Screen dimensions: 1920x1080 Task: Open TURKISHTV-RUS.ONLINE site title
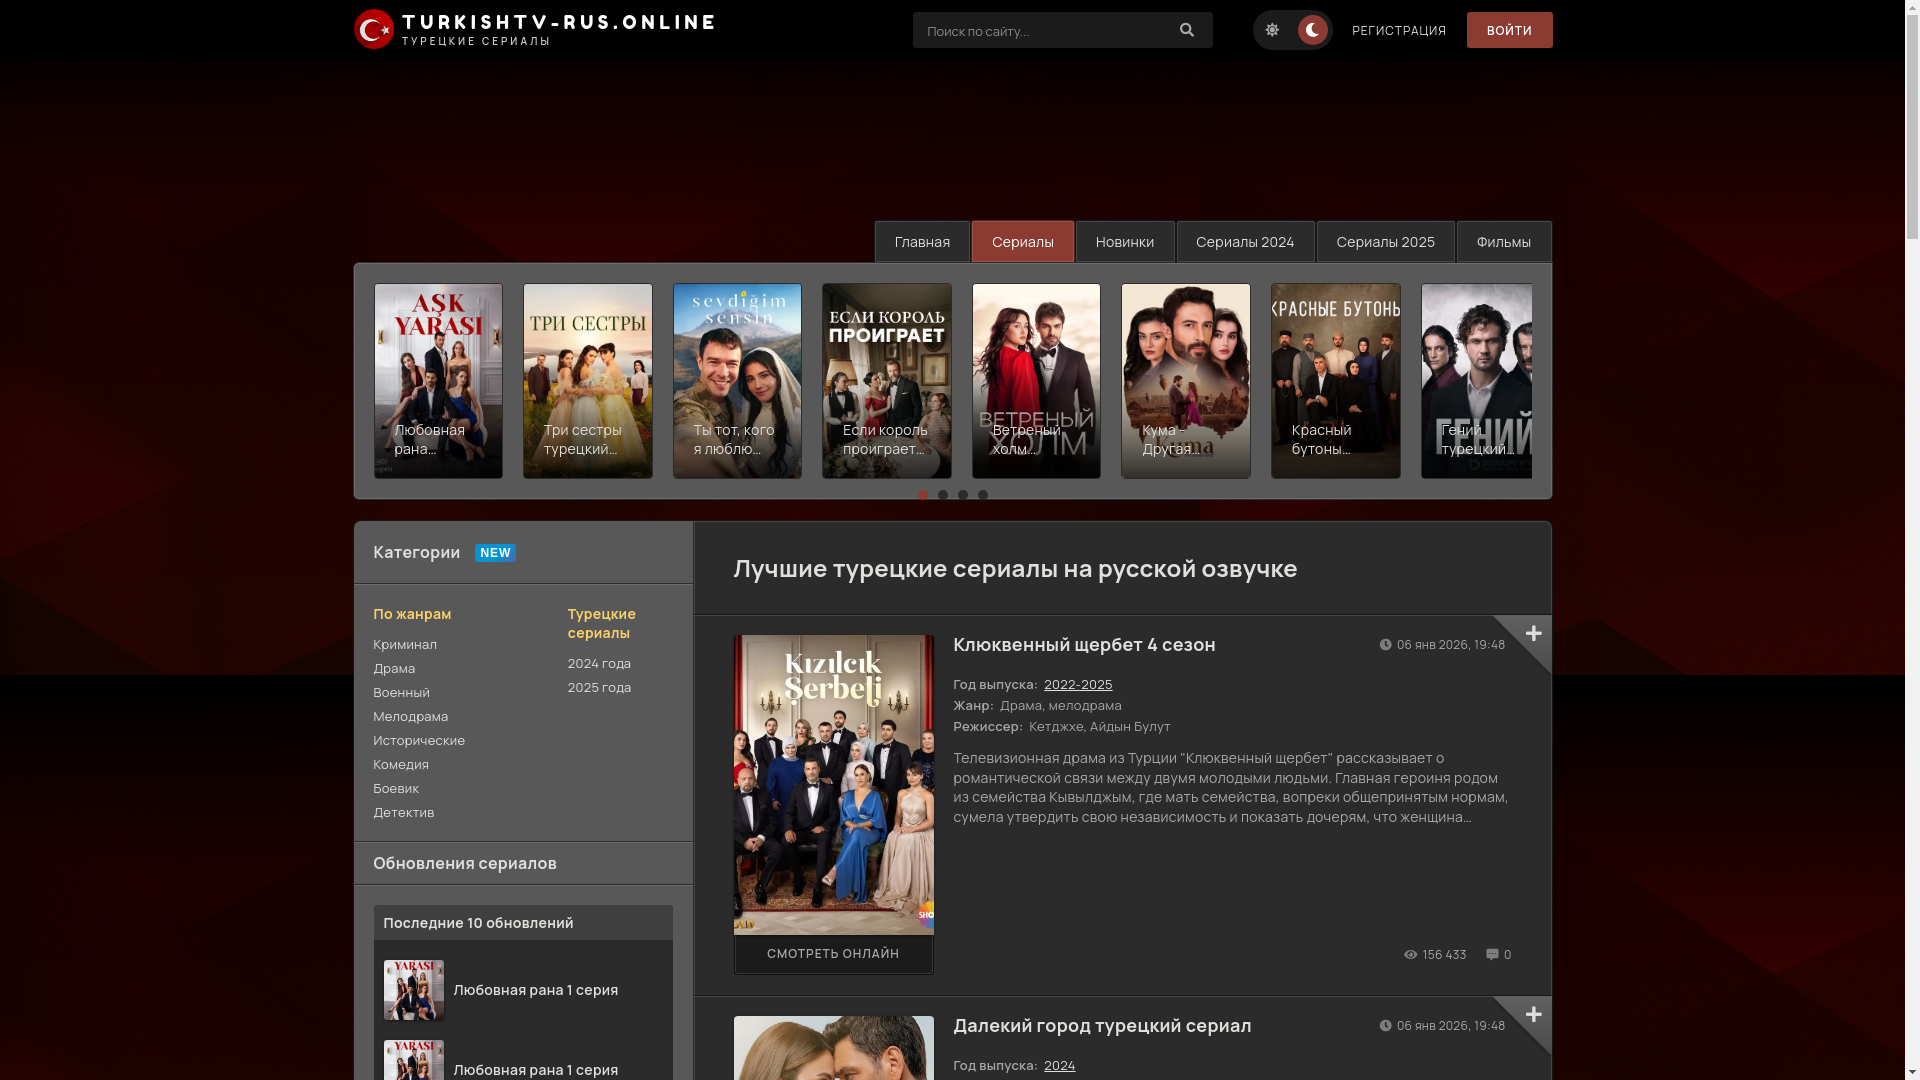559,22
